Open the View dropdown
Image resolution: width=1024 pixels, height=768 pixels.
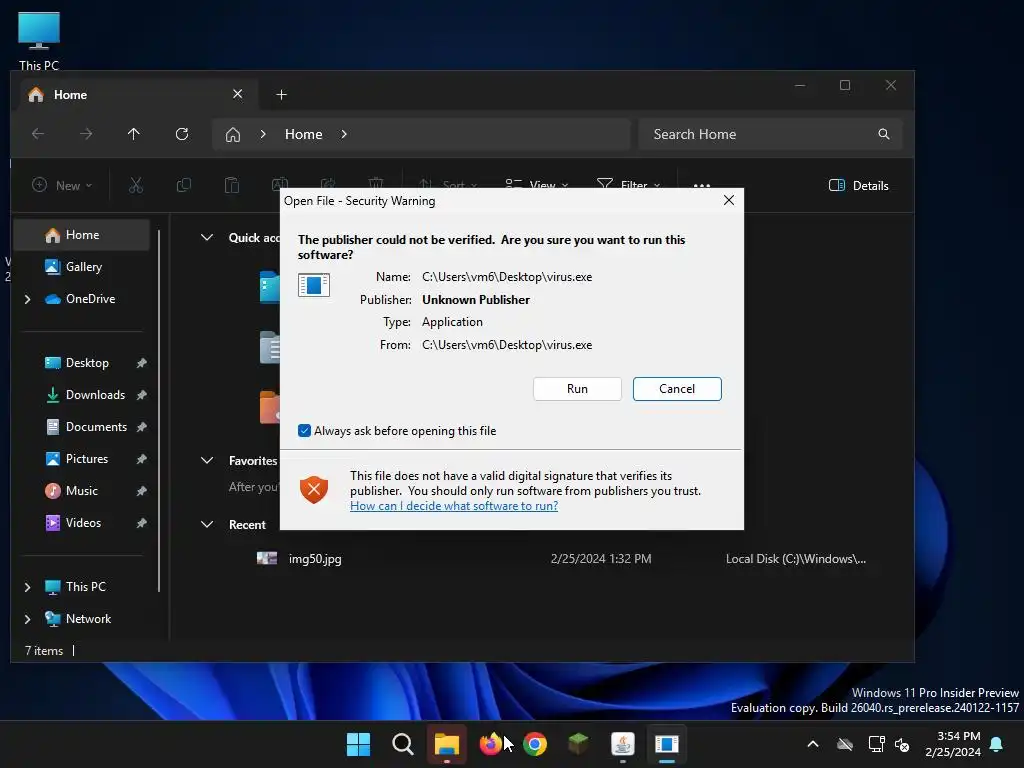[537, 185]
